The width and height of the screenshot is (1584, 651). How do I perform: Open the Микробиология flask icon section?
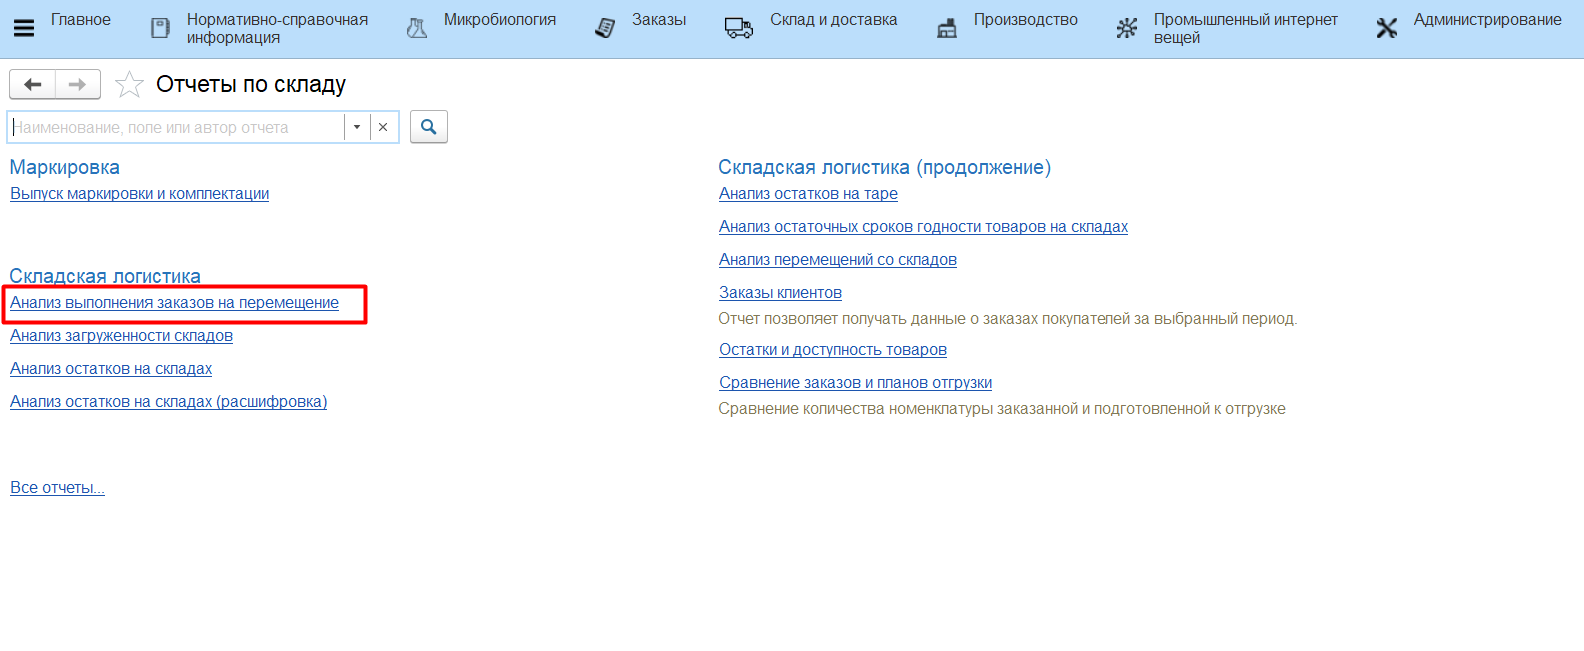417,28
